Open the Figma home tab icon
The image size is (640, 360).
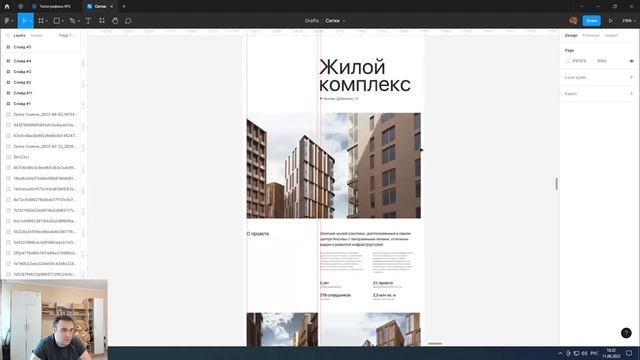(7, 7)
